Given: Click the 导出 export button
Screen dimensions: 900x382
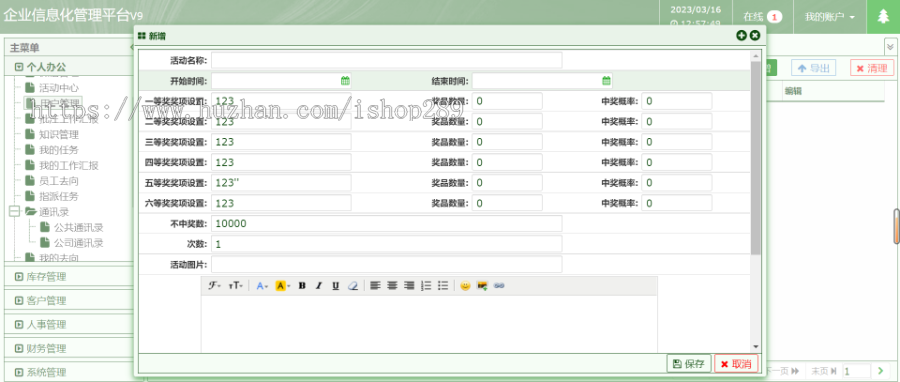Looking at the screenshot, I should [813, 68].
